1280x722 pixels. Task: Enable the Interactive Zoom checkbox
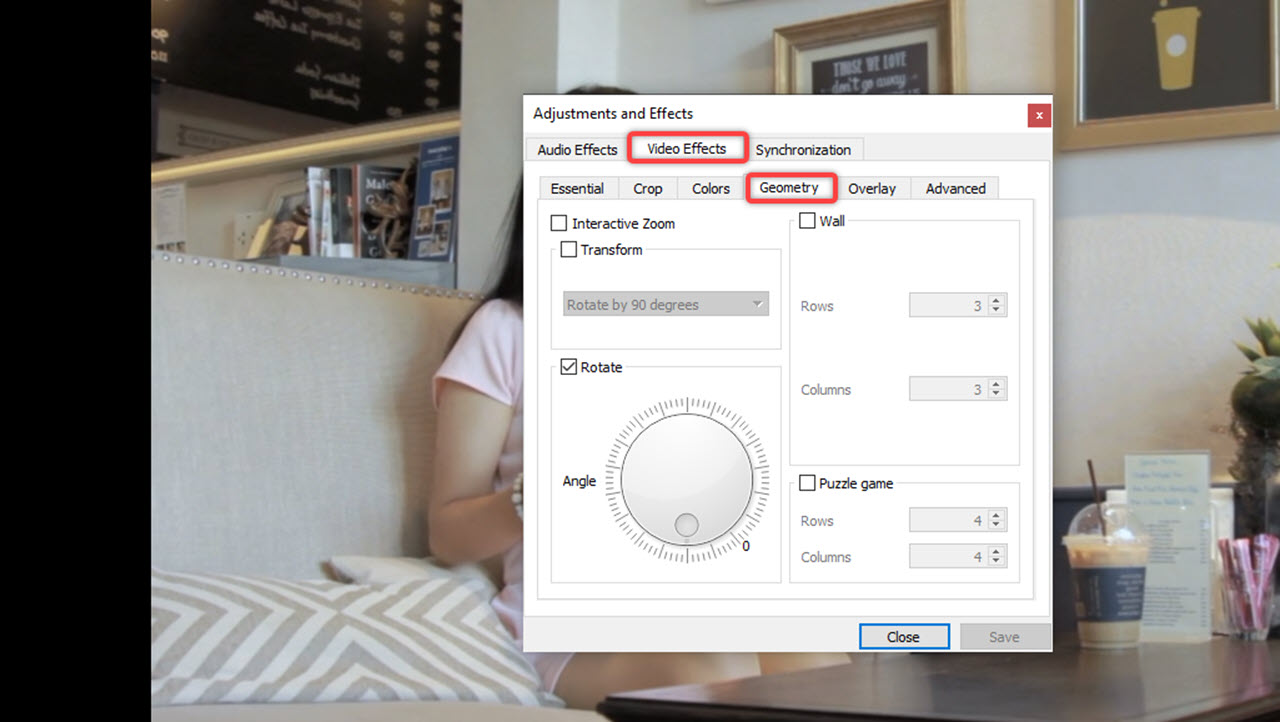558,223
